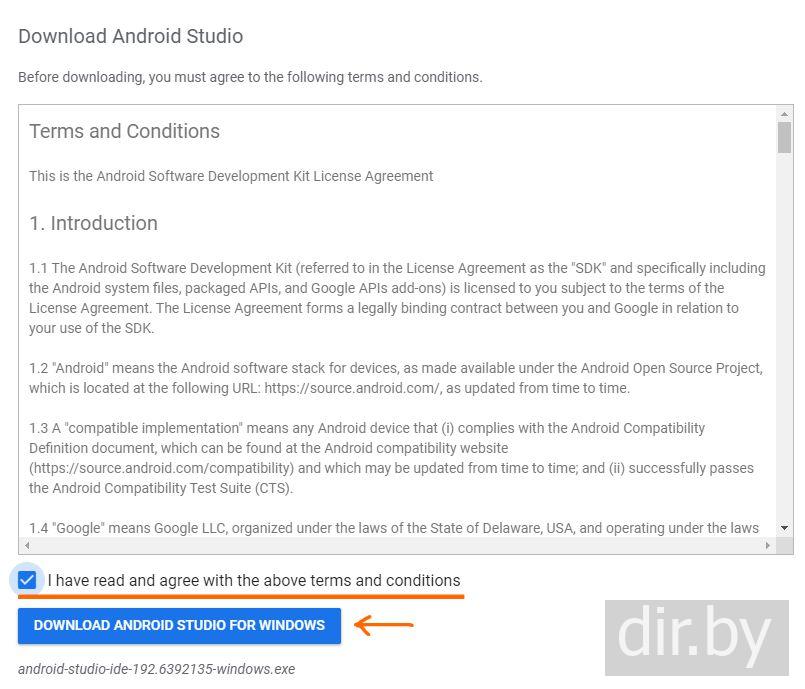Screen dimensions: 805x689
Task: Click the terms box scroll-down arrow
Action: 784,527
